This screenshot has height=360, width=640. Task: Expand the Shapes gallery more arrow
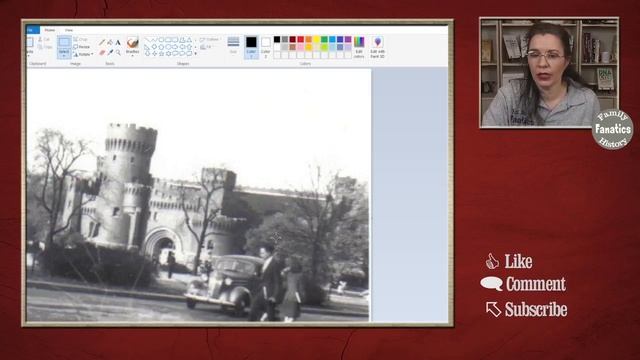coord(196,53)
